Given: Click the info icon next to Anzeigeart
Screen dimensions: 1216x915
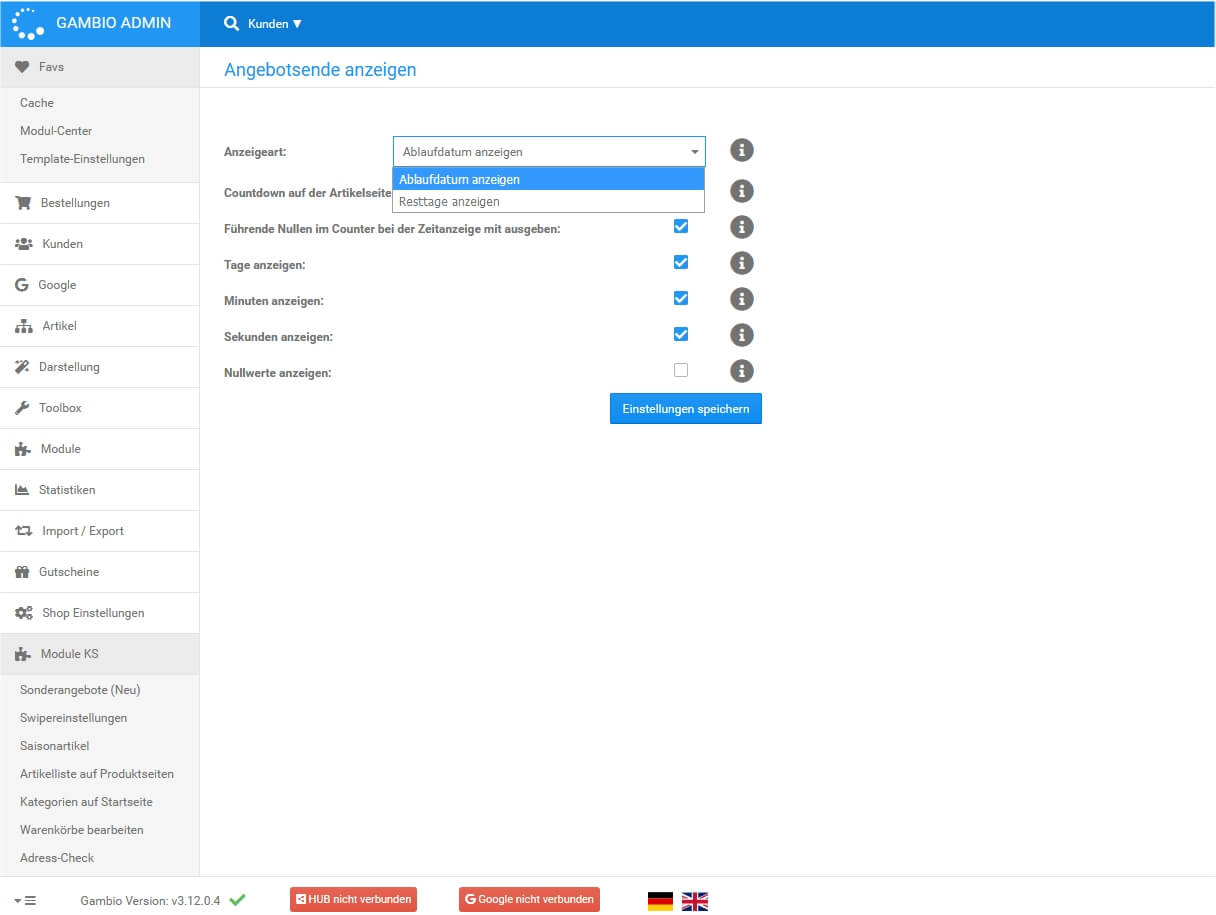Looking at the screenshot, I should click(x=741, y=150).
